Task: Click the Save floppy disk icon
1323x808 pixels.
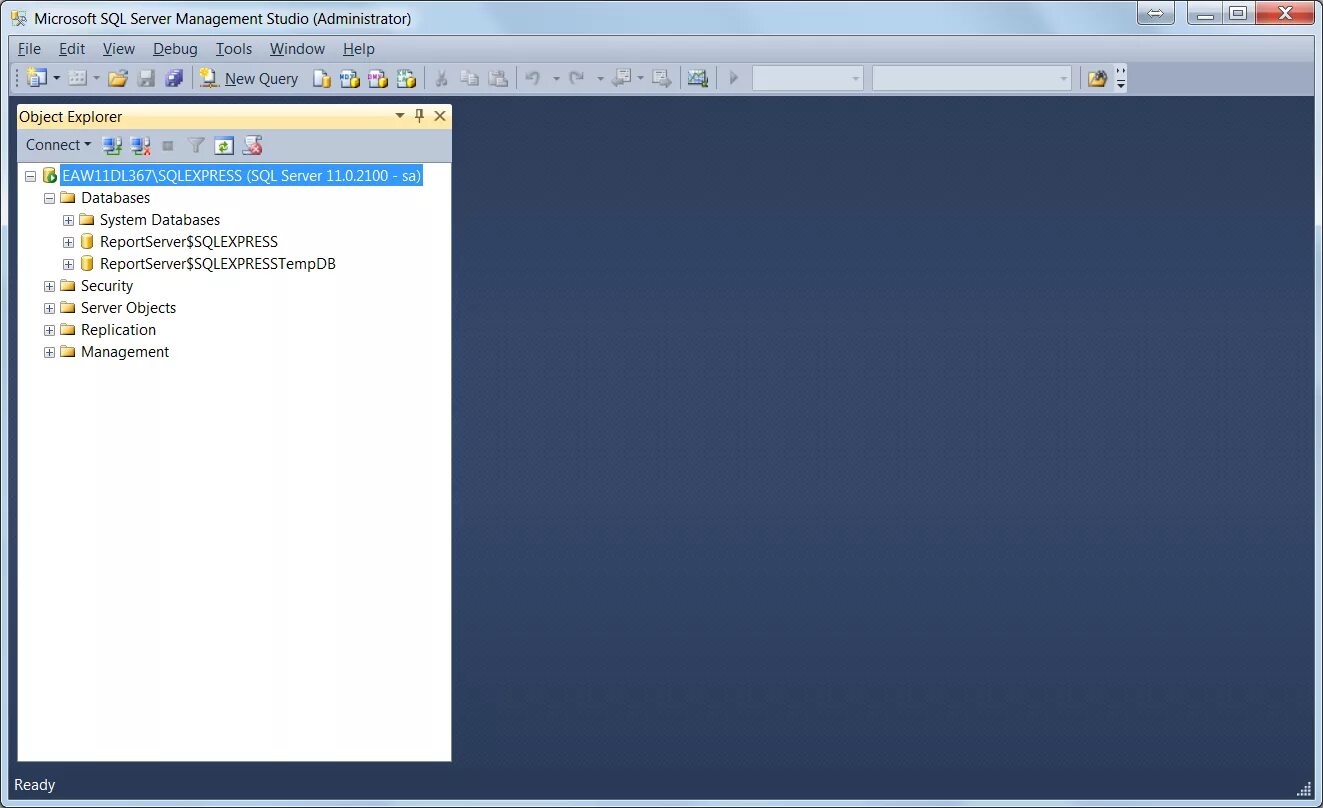Action: pyautogui.click(x=146, y=78)
